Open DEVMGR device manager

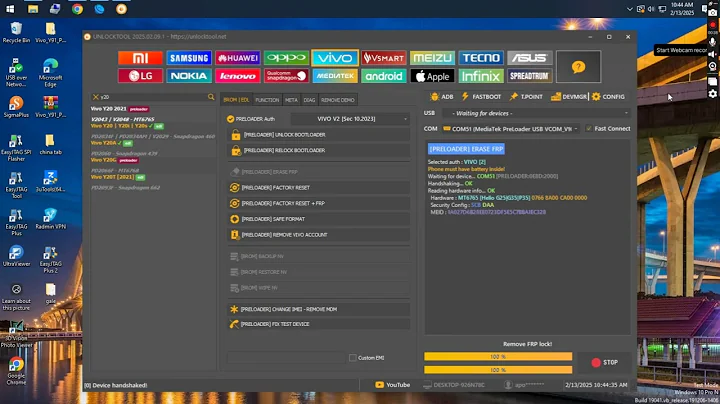(568, 97)
